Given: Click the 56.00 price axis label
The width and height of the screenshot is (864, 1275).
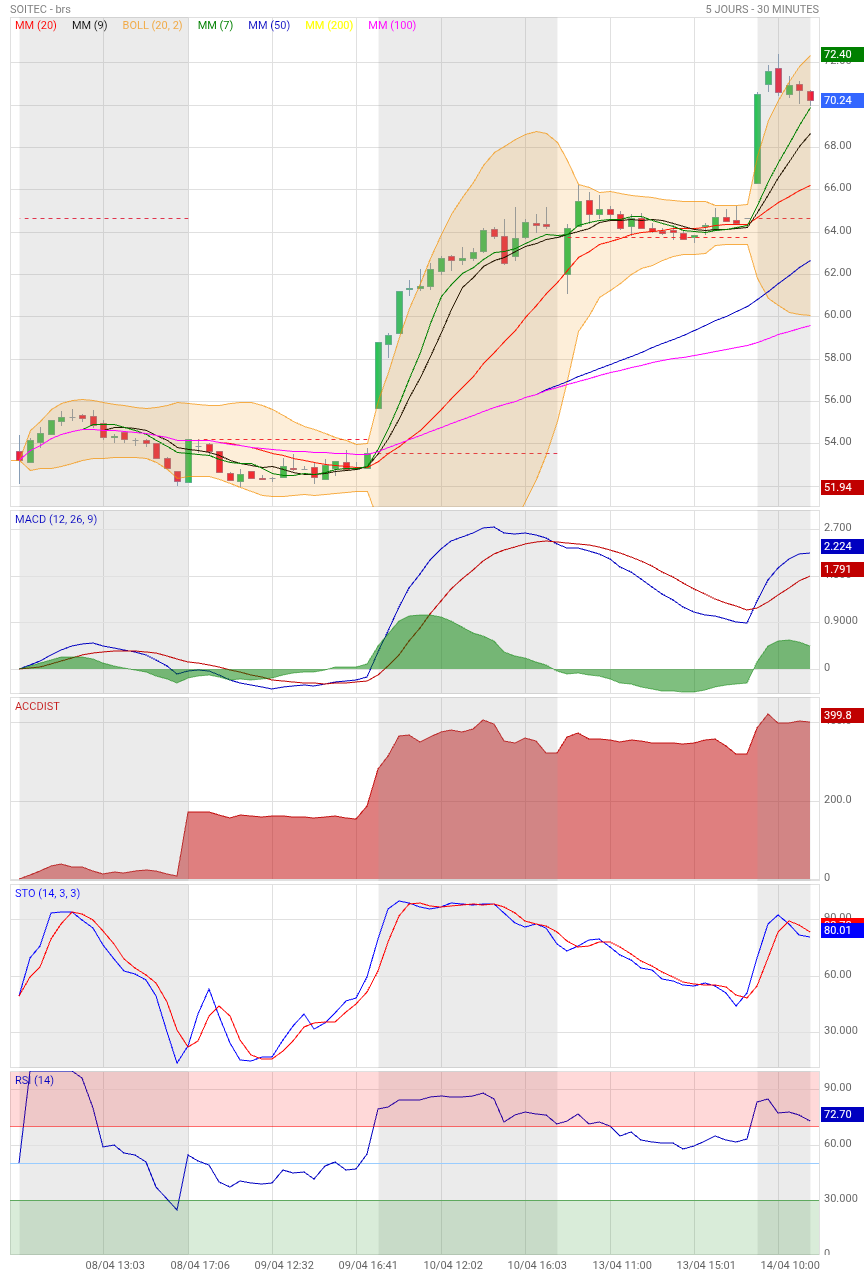Looking at the screenshot, I should click(x=837, y=400).
